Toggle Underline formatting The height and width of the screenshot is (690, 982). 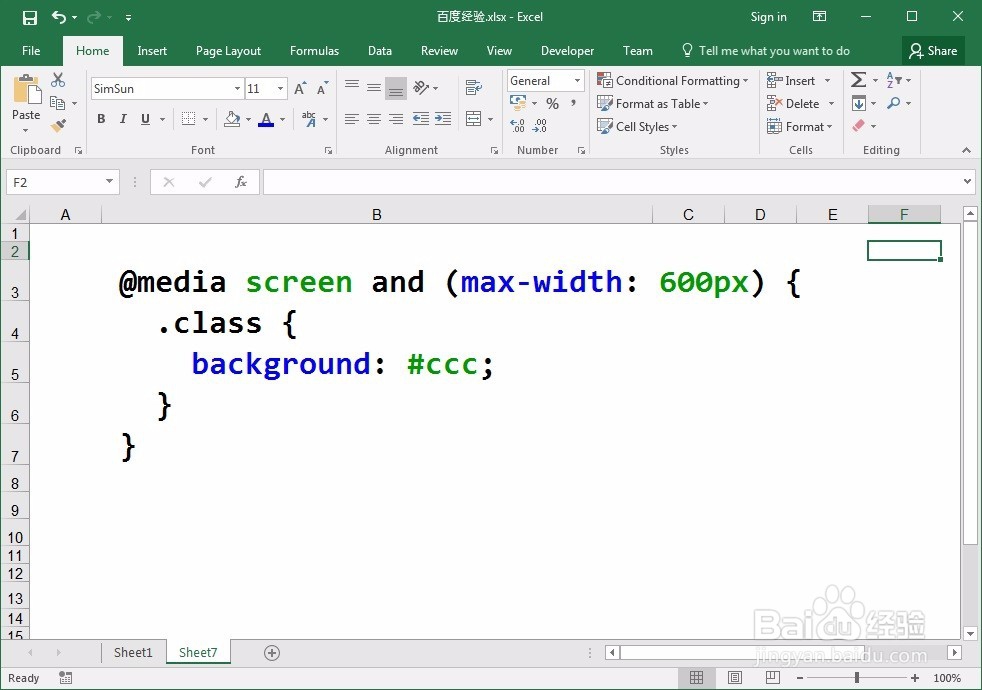coord(145,119)
